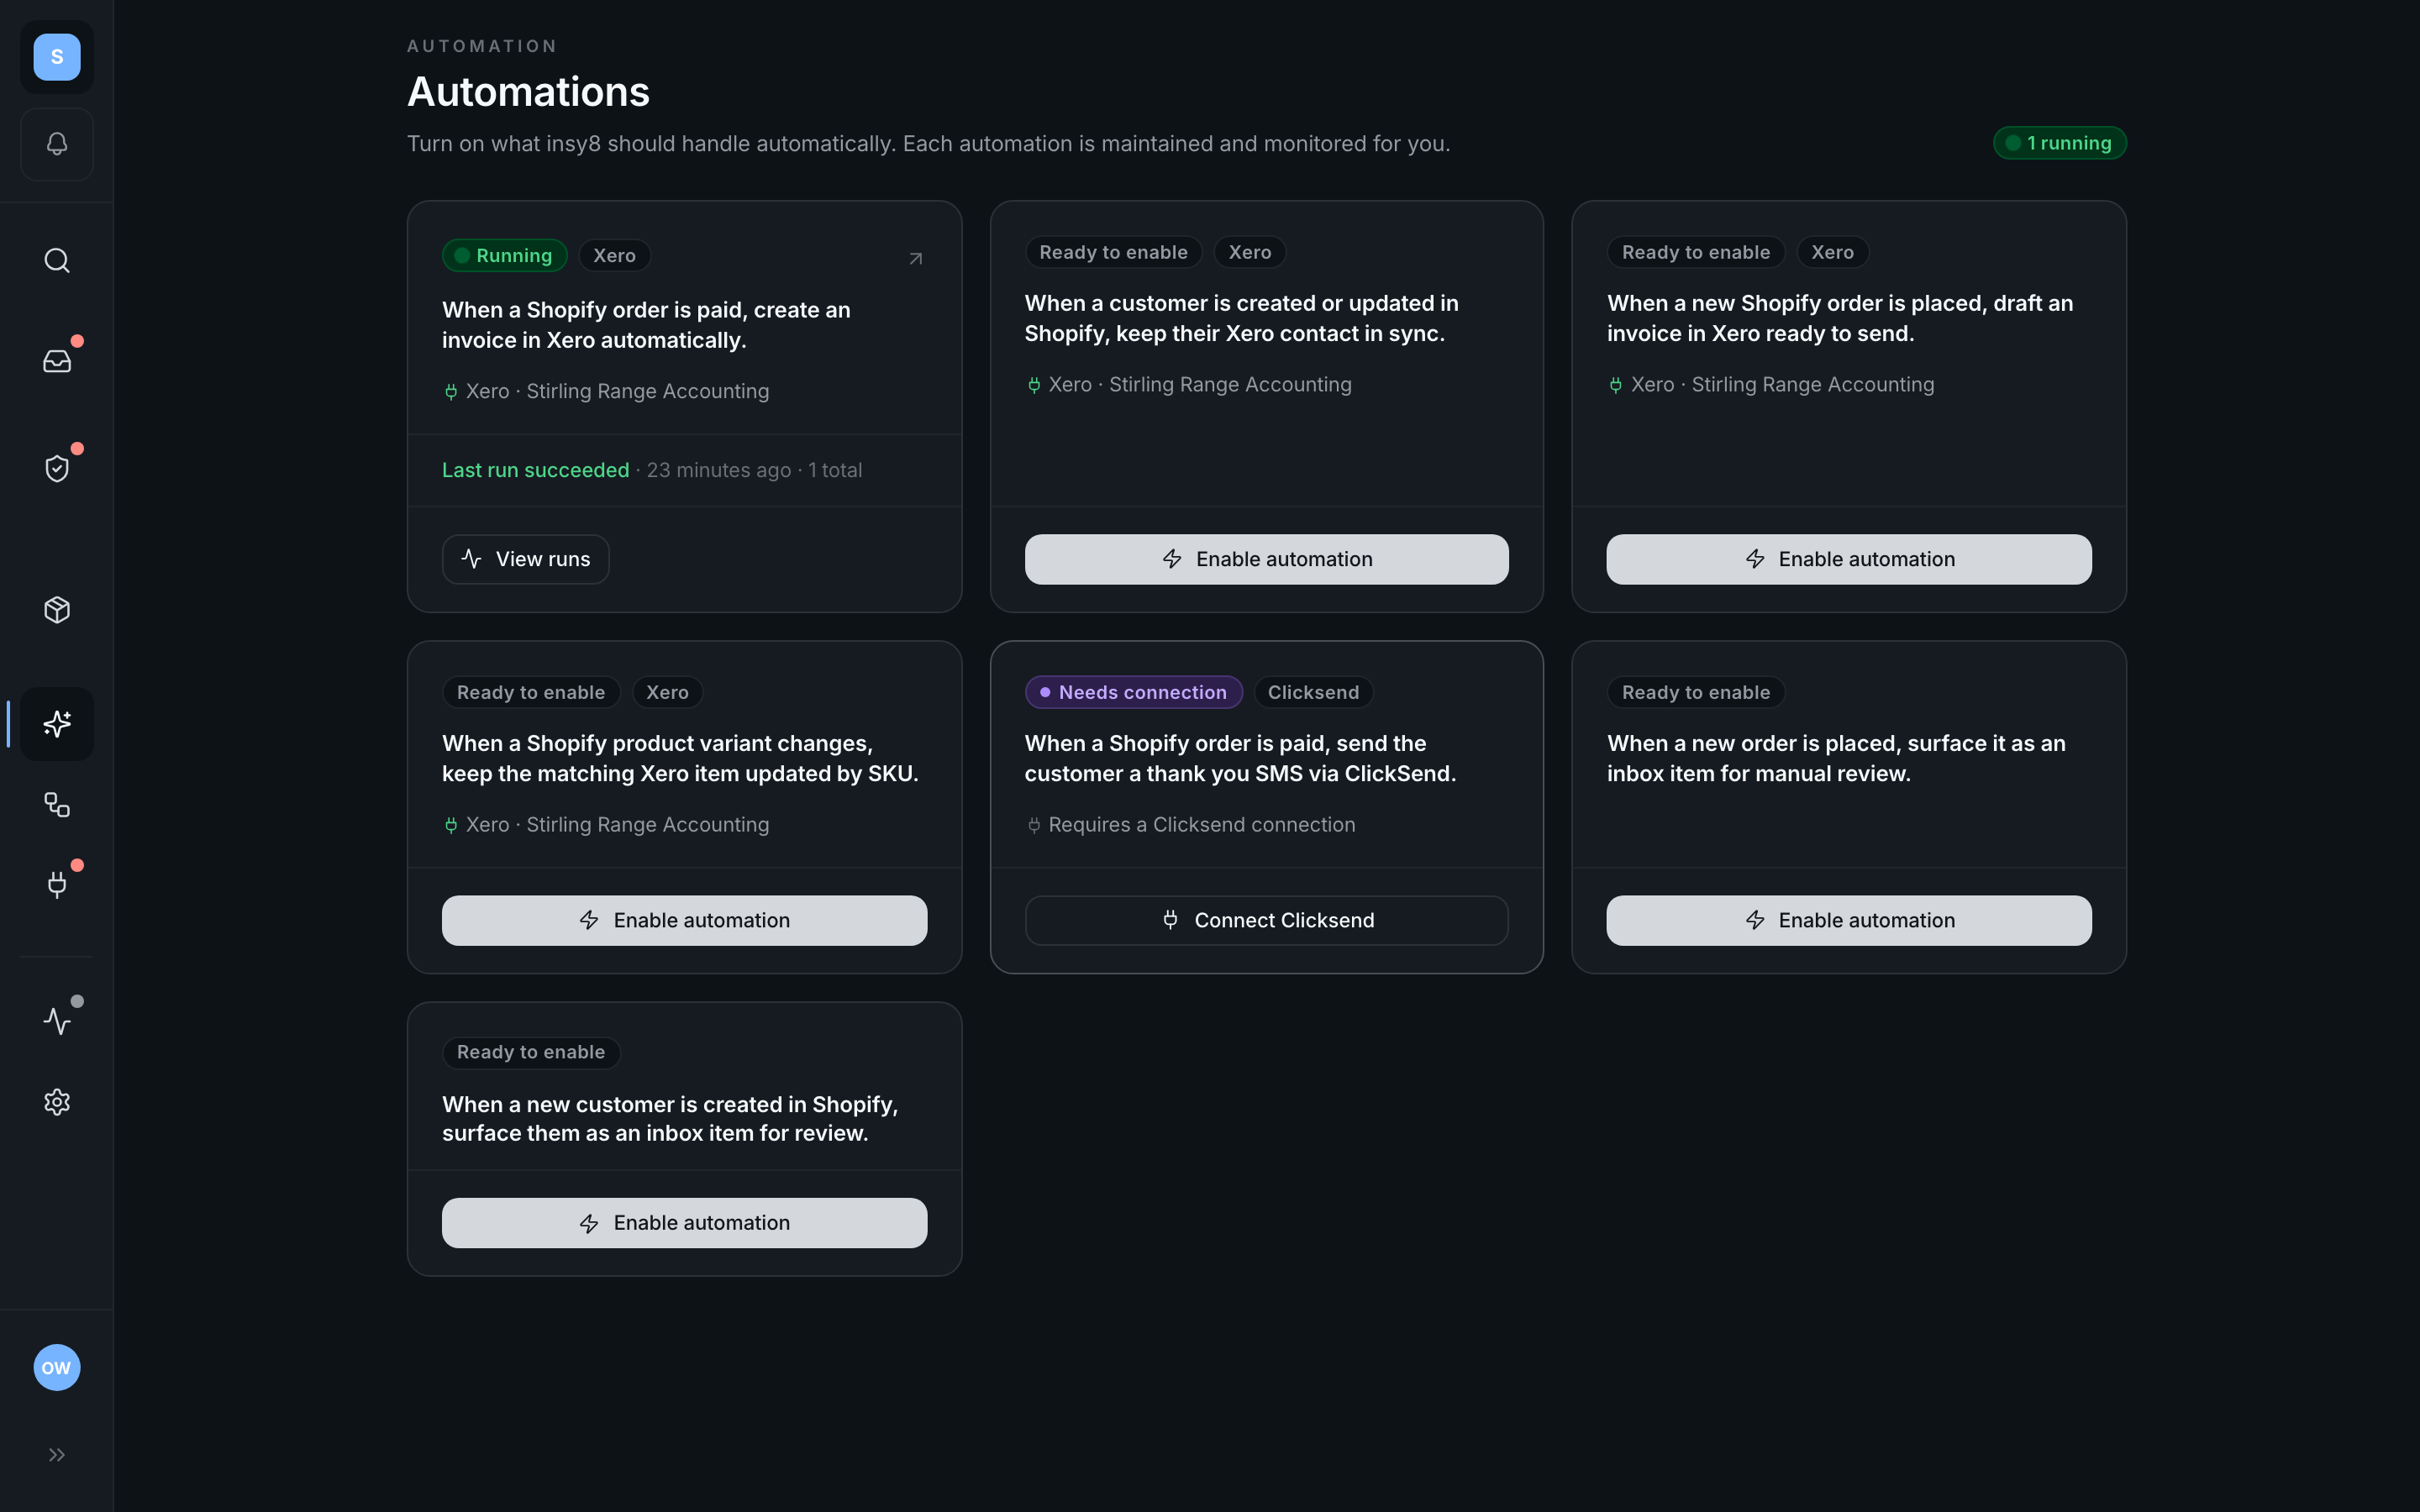Expand the sidebar with double chevron

(57, 1455)
